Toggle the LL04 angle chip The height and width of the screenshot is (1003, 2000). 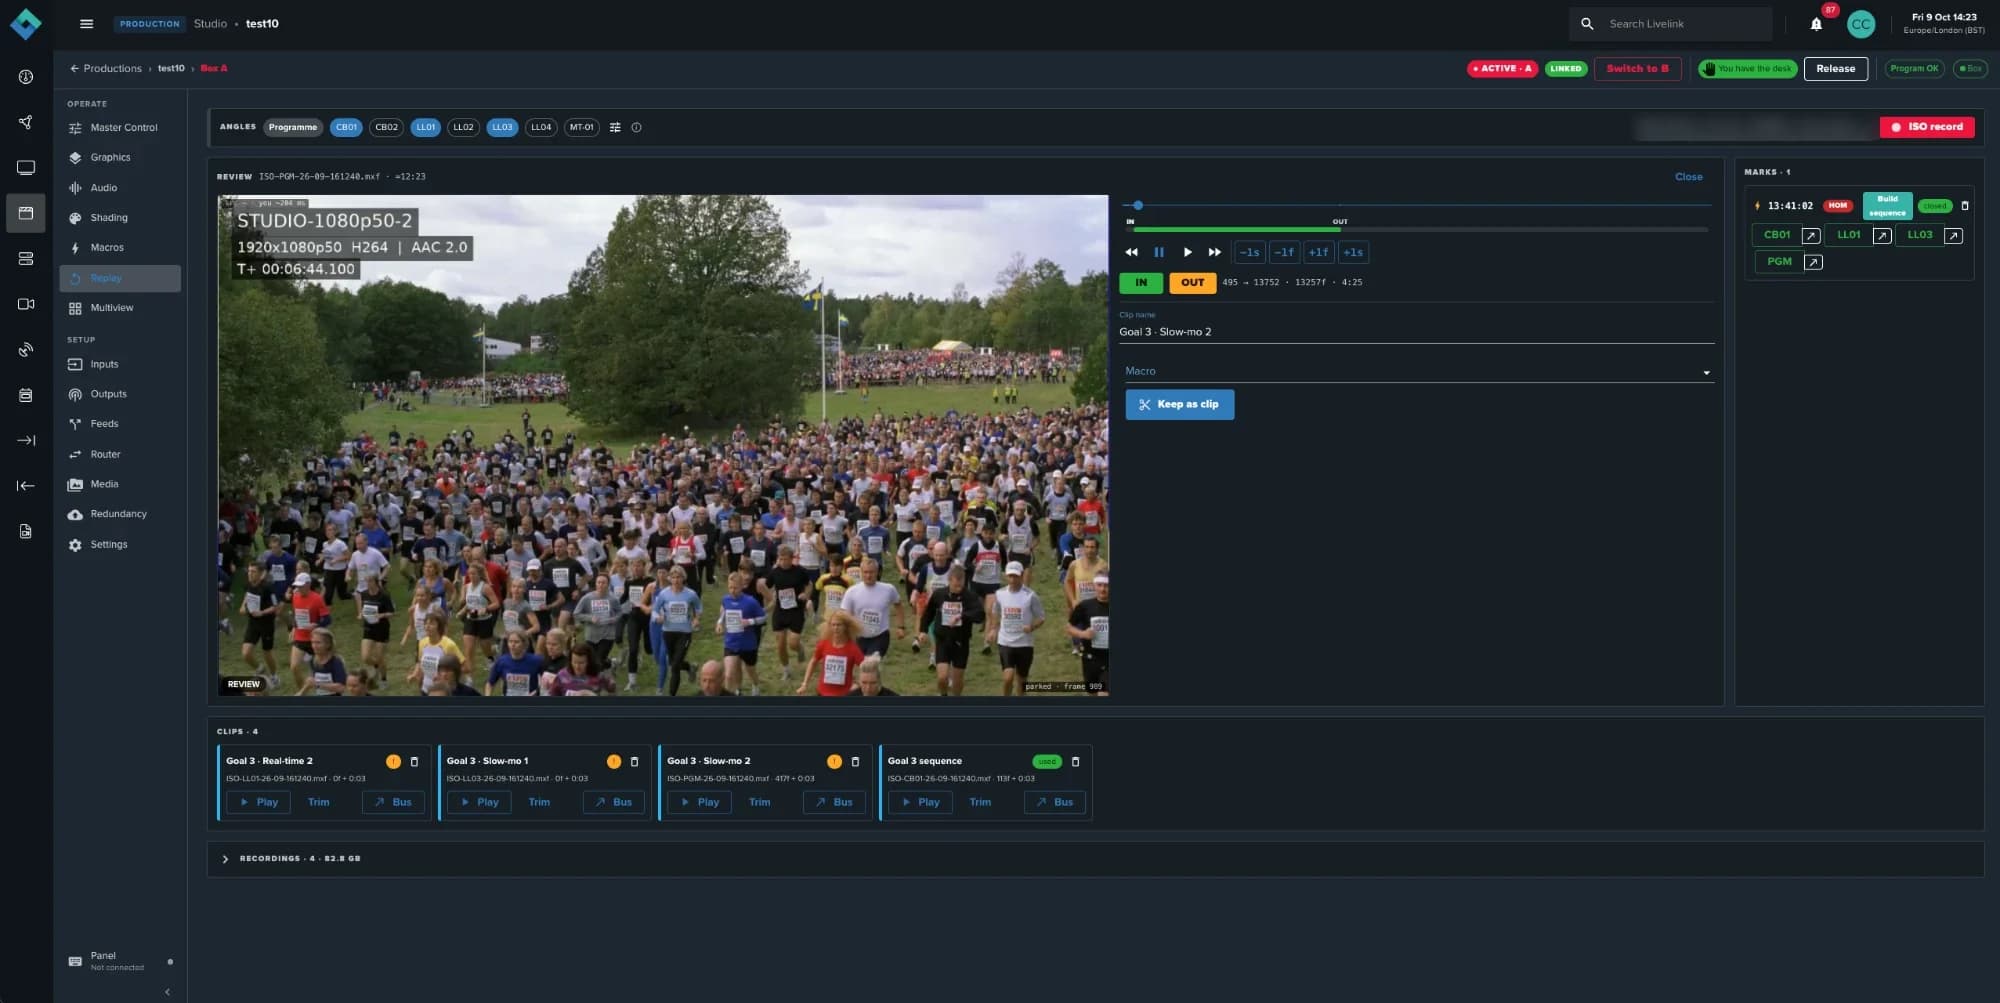click(x=541, y=127)
